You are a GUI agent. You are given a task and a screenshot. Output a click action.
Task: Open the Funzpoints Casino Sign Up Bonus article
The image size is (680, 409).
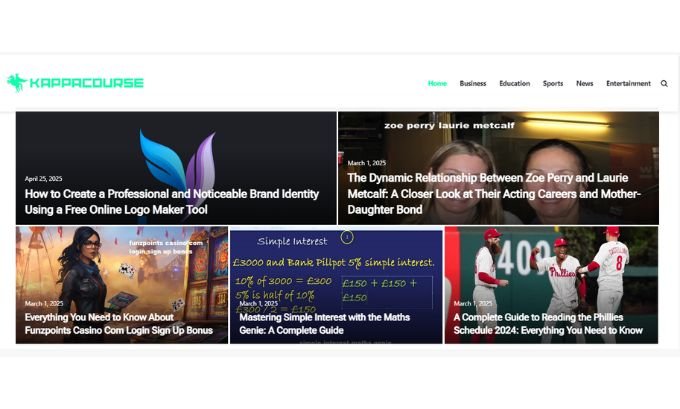coord(119,324)
